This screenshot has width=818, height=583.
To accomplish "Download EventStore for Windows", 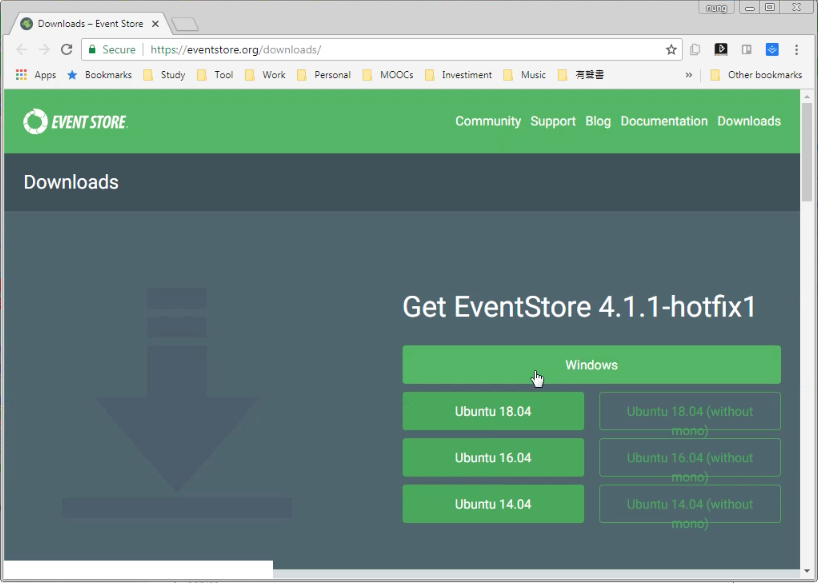I will (x=592, y=365).
